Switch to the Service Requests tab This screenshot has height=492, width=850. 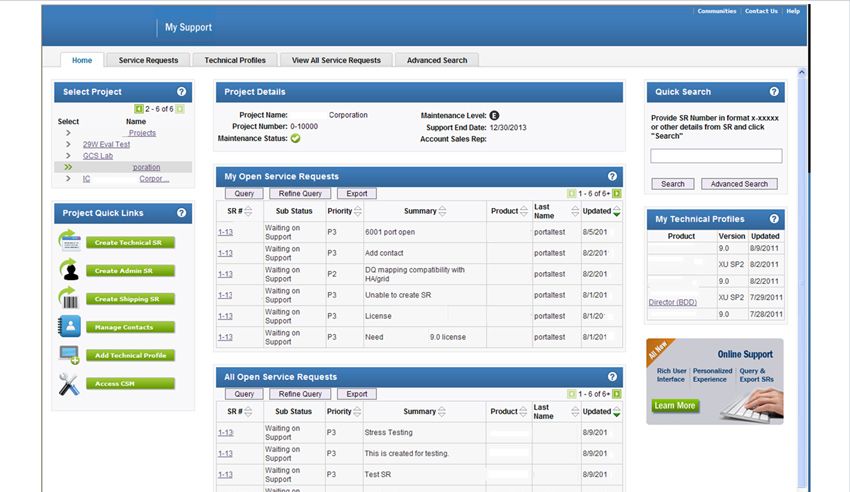tap(148, 60)
